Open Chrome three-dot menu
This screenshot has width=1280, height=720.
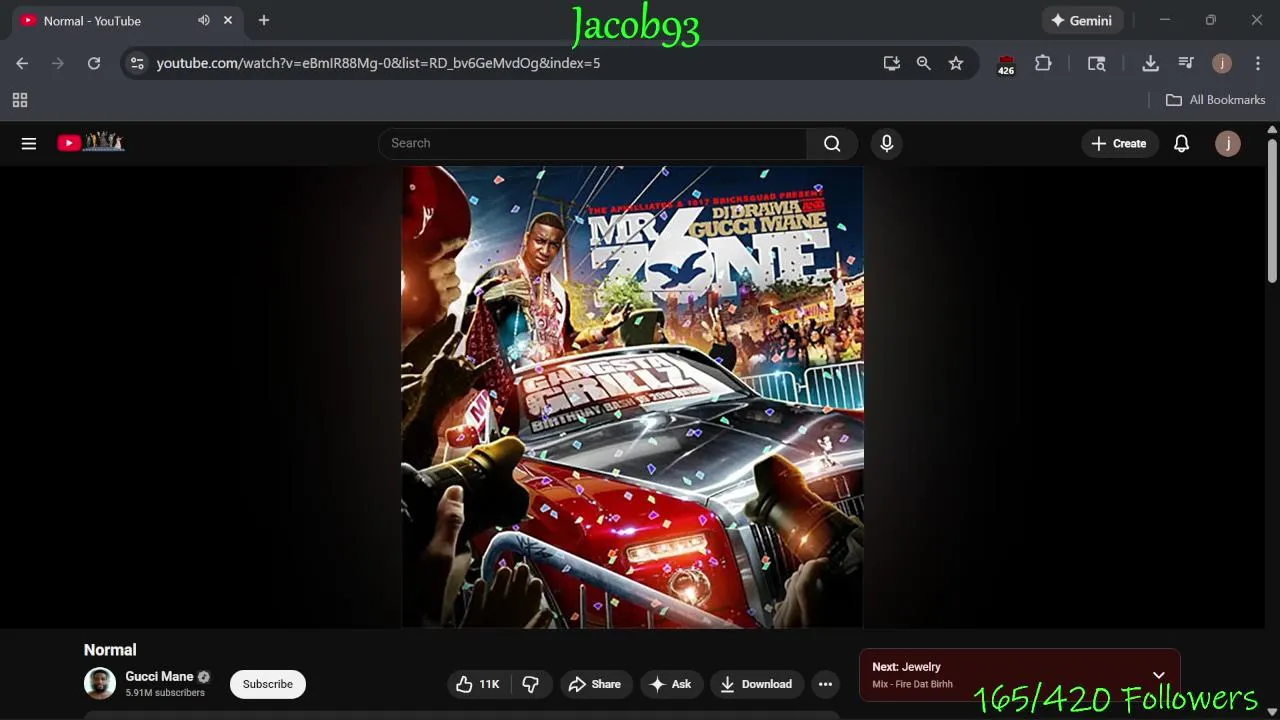pyautogui.click(x=1258, y=63)
